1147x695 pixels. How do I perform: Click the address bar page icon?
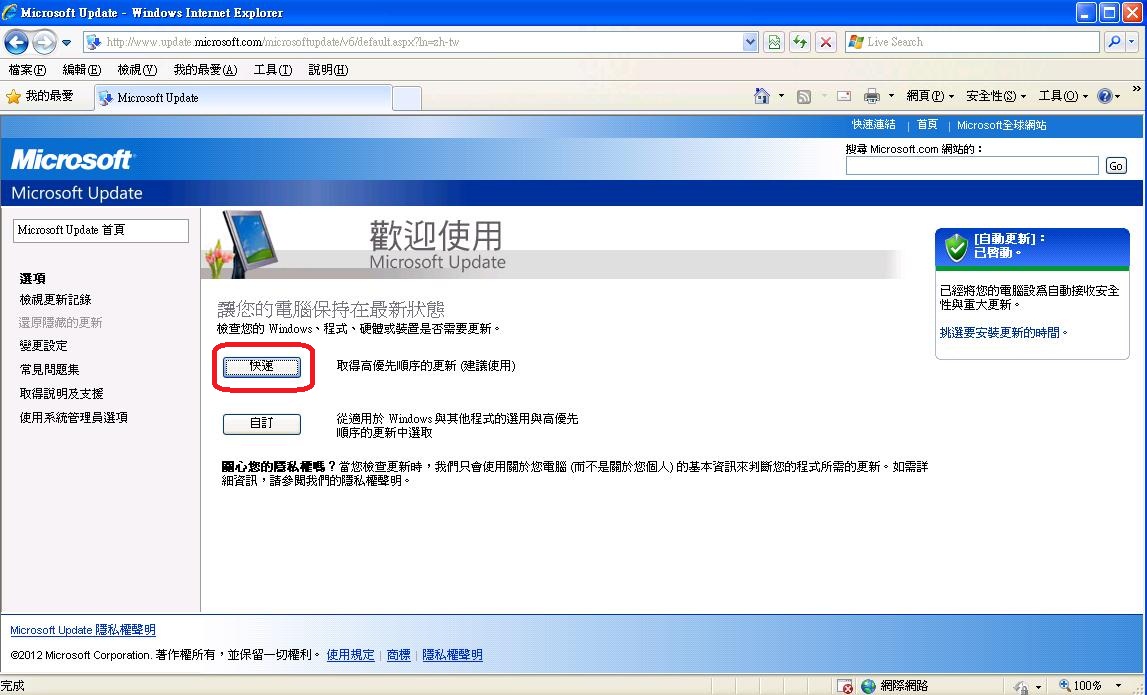click(94, 42)
